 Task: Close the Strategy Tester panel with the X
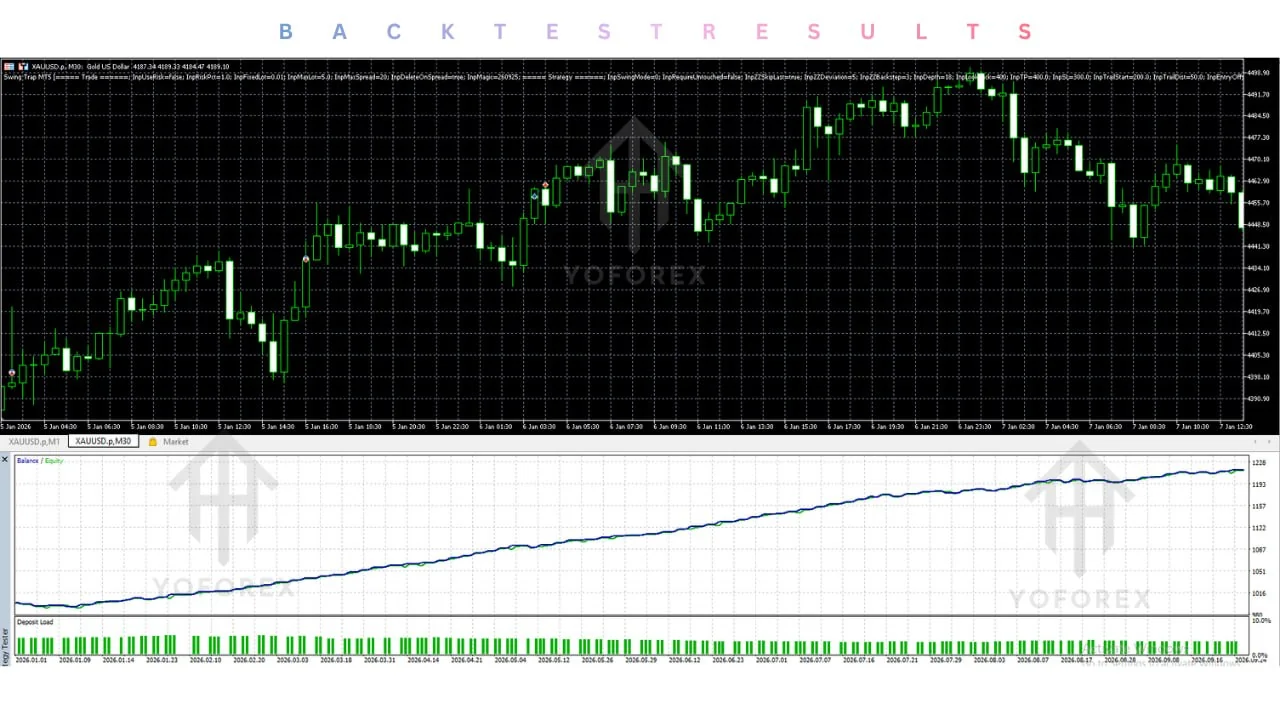(x=5, y=459)
